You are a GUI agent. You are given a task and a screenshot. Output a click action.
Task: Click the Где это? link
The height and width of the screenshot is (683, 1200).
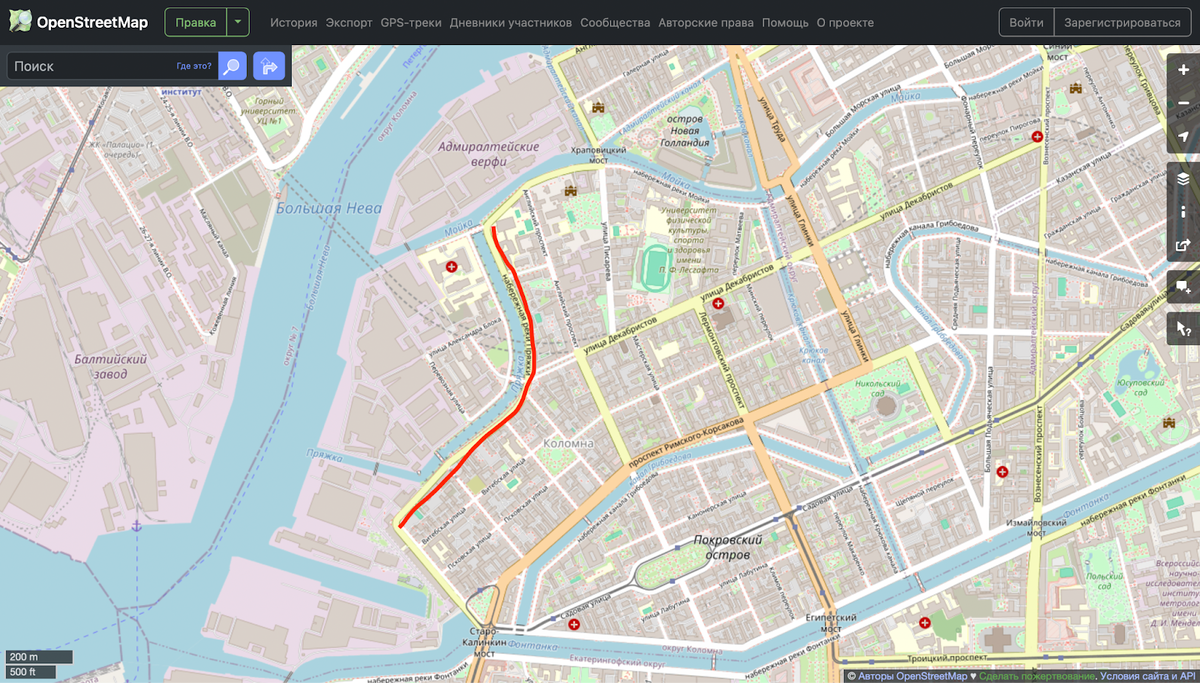194,66
